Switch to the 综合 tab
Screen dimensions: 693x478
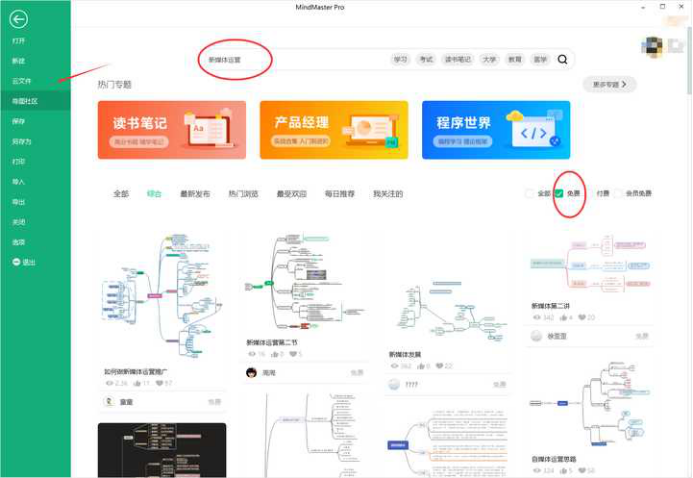pos(154,193)
